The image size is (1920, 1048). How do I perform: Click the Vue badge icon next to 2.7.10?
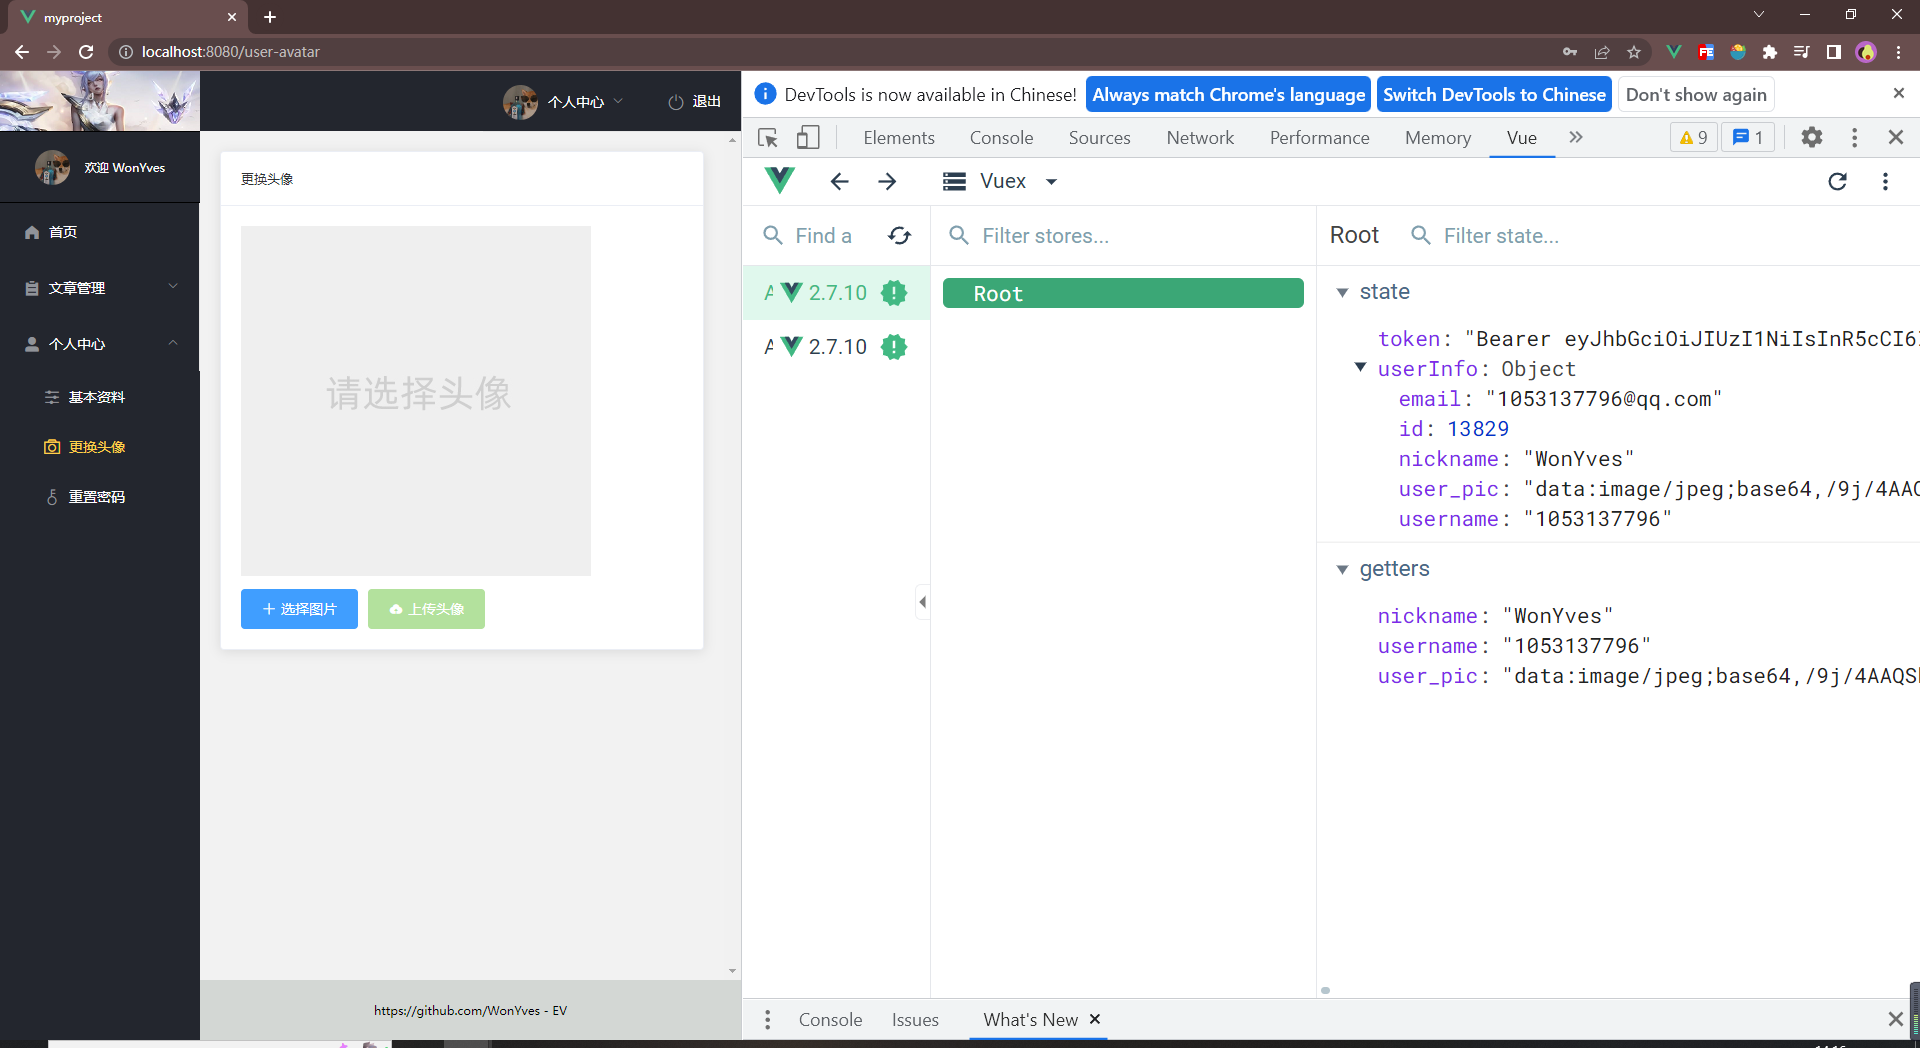point(894,293)
